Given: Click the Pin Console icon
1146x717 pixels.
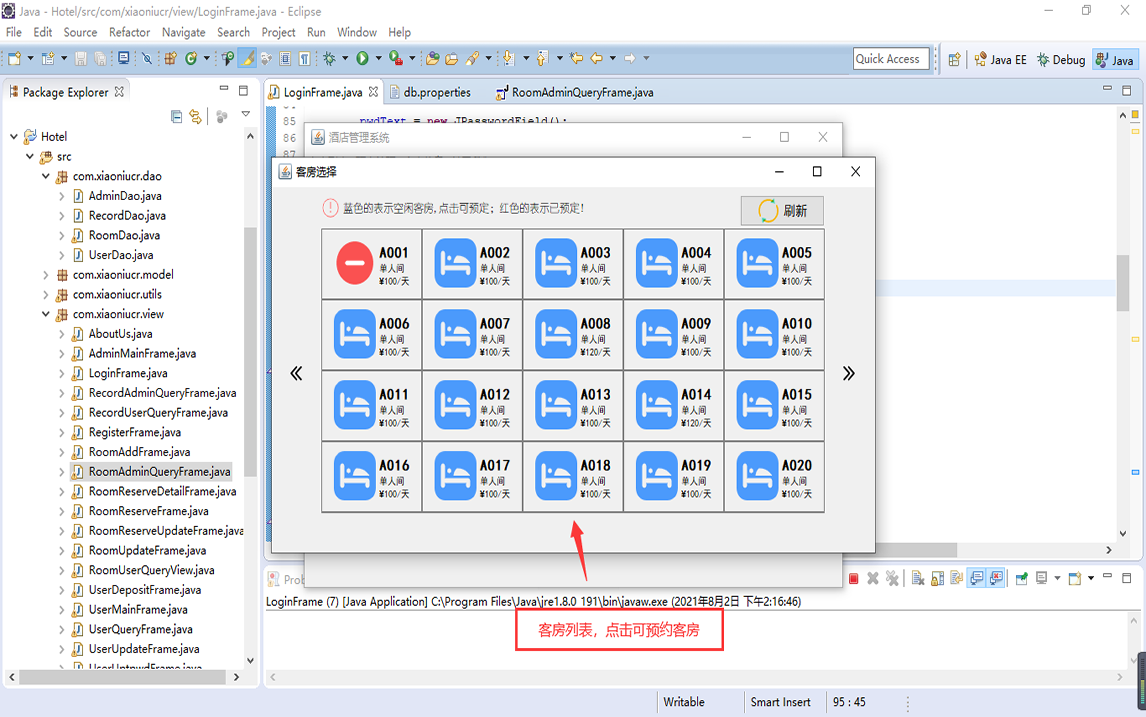Looking at the screenshot, I should [x=1021, y=578].
